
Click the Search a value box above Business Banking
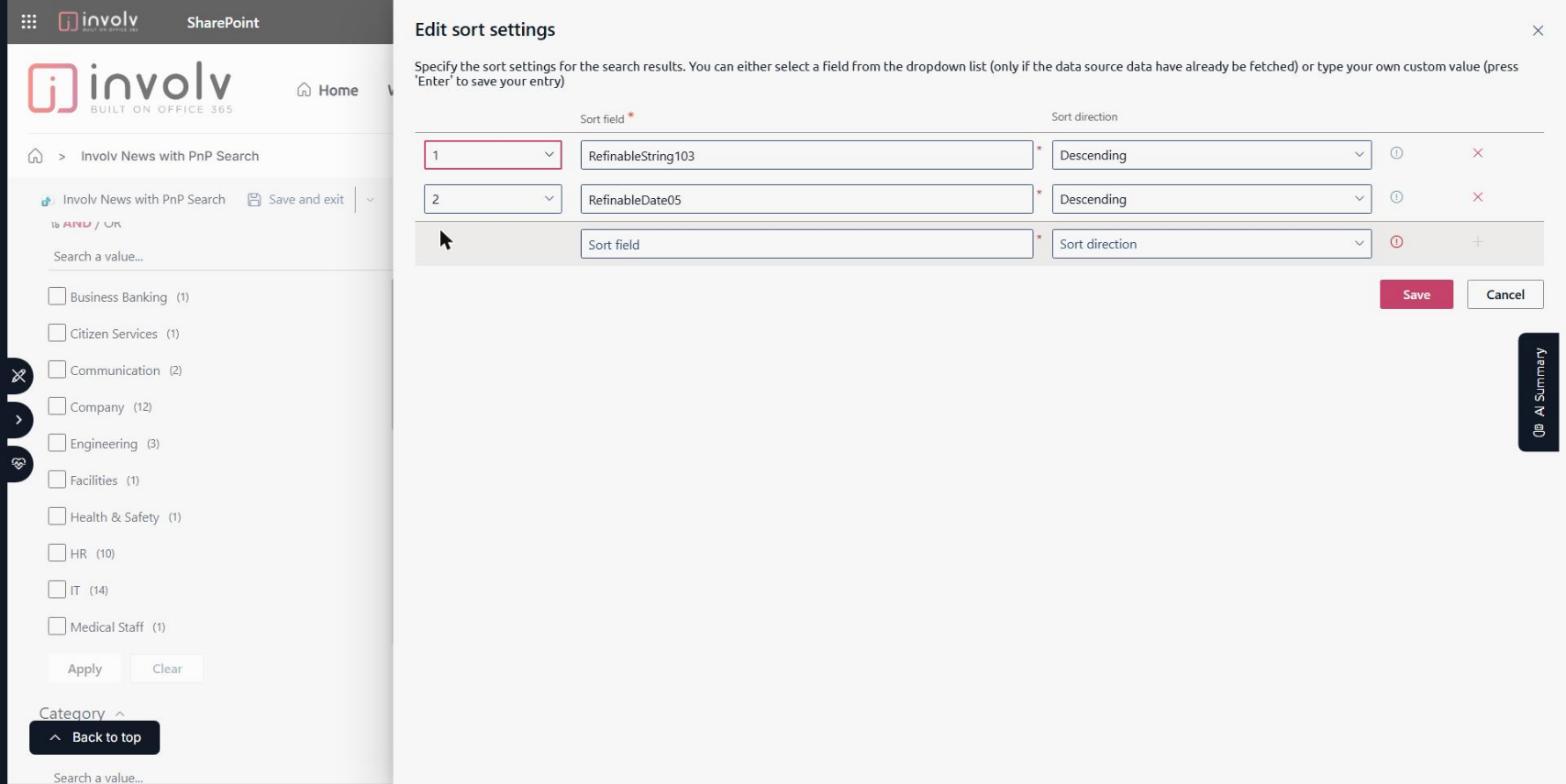(x=220, y=256)
